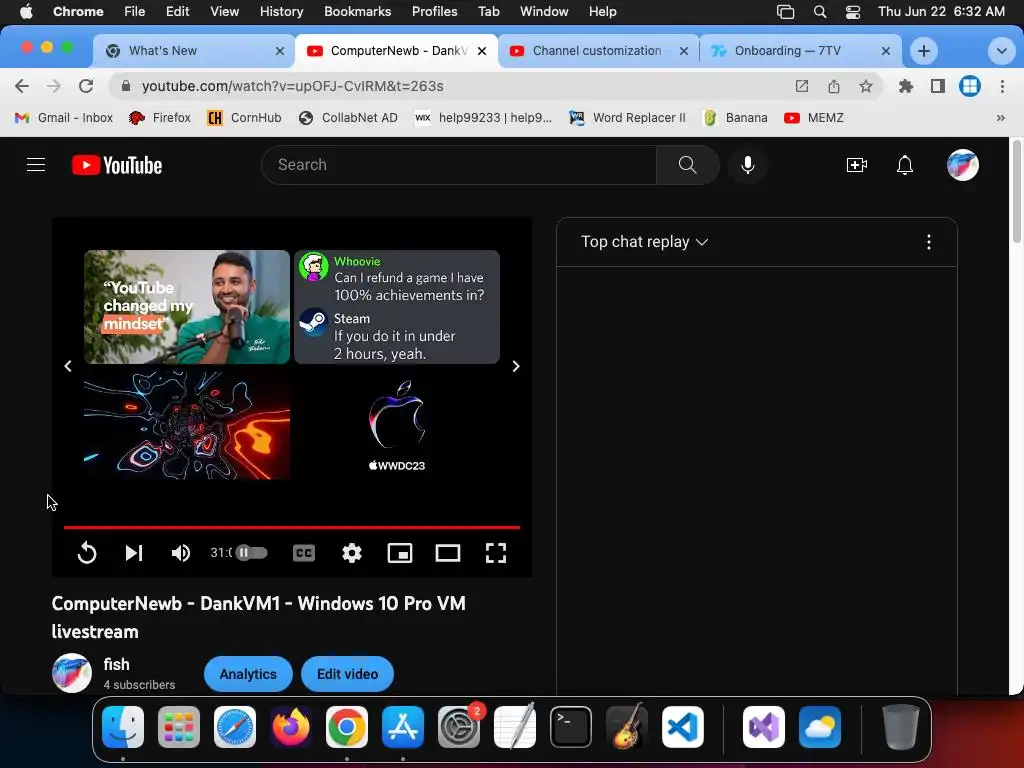Replay the video with replay button

tap(87, 553)
